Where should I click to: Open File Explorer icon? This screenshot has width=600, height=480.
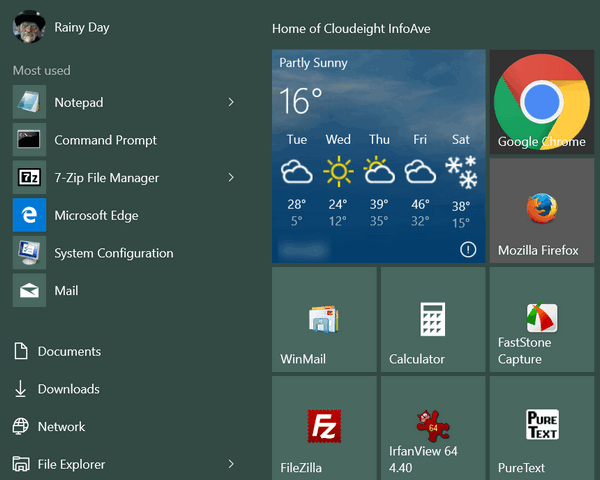21,464
